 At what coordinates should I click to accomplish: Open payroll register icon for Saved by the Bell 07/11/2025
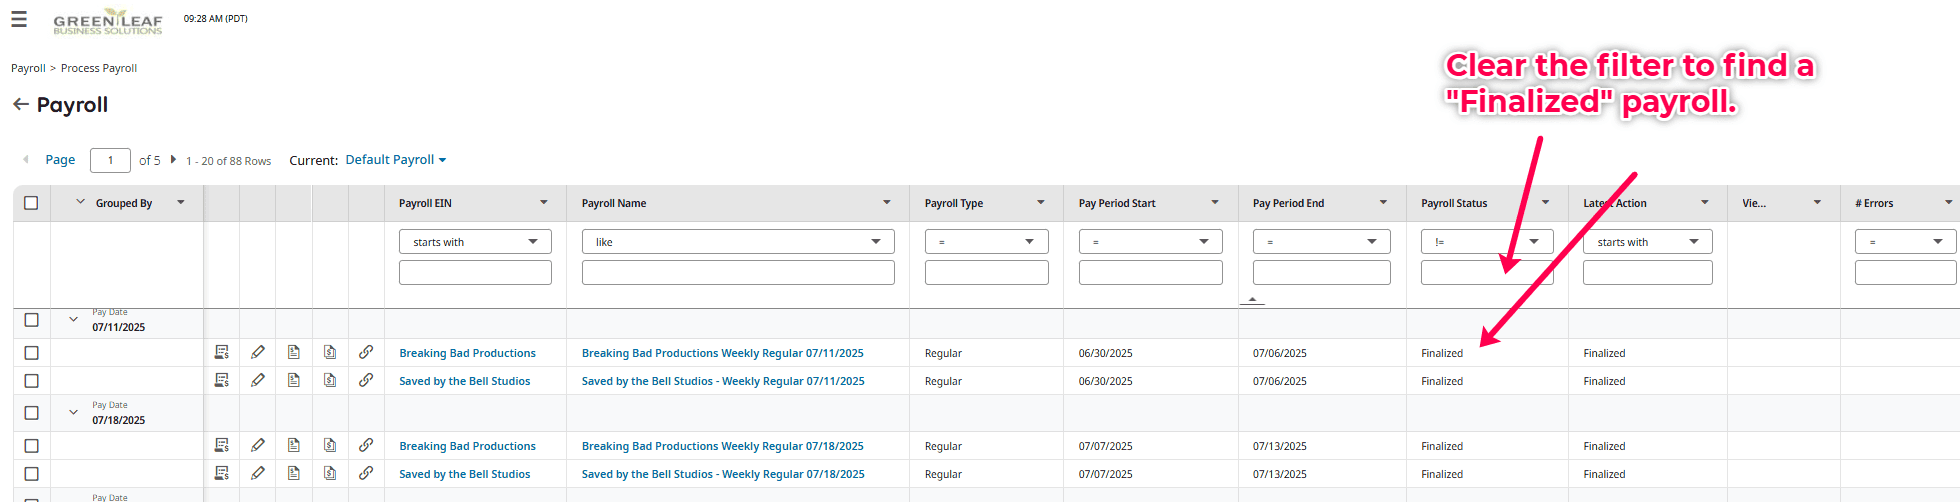[222, 380]
